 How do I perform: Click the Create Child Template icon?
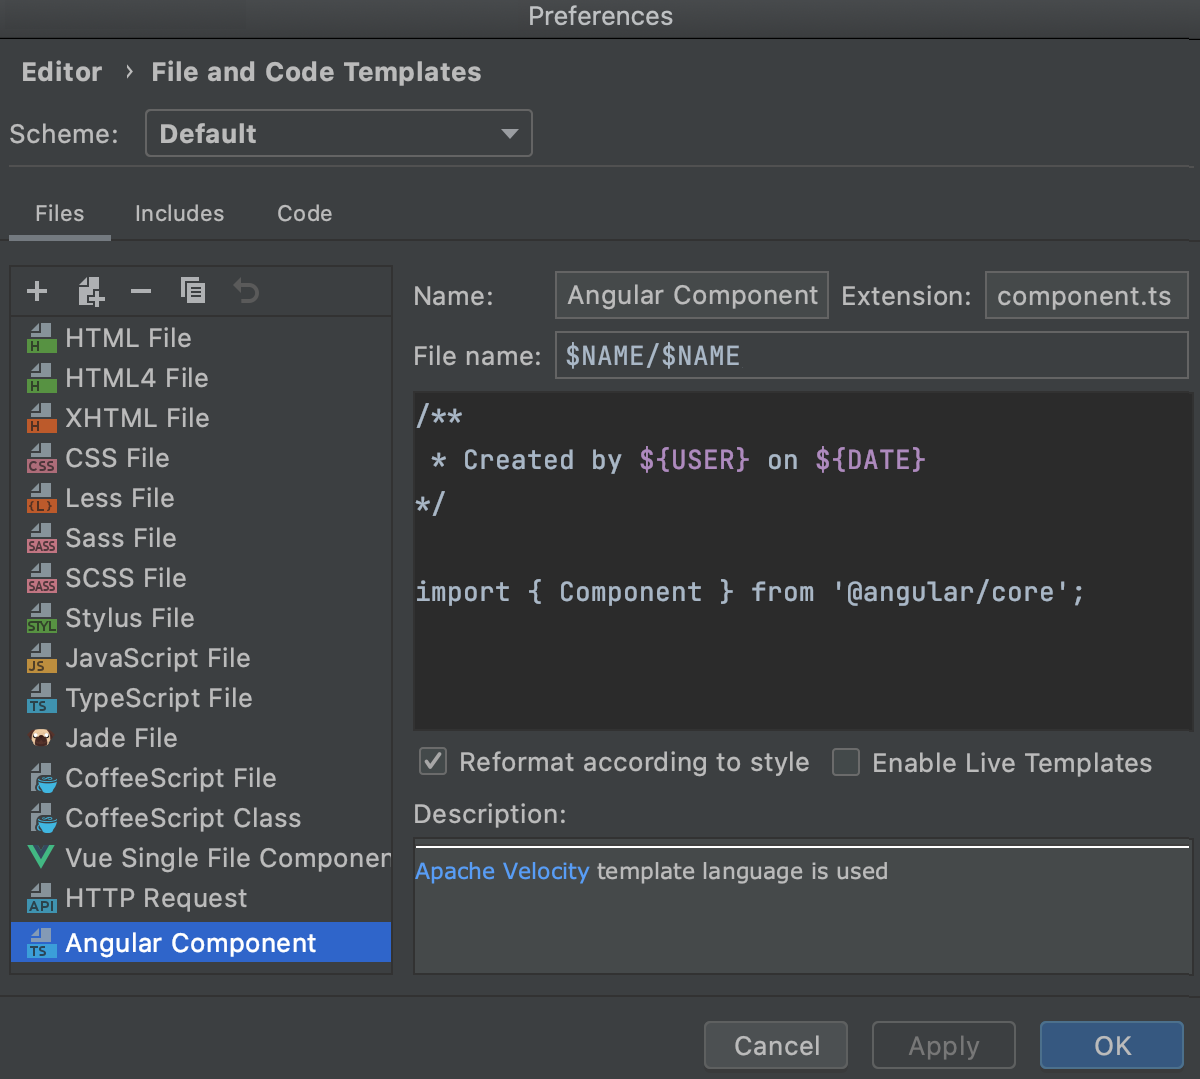coord(90,291)
